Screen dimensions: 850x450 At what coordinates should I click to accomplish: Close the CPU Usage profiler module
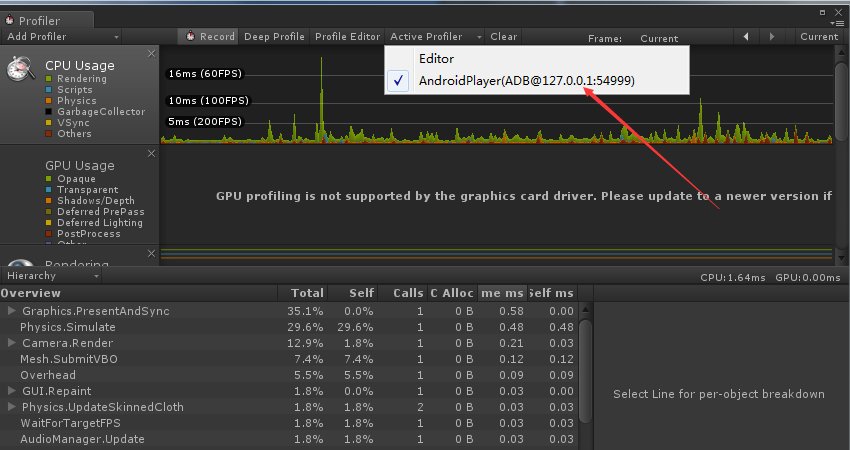[x=151, y=53]
